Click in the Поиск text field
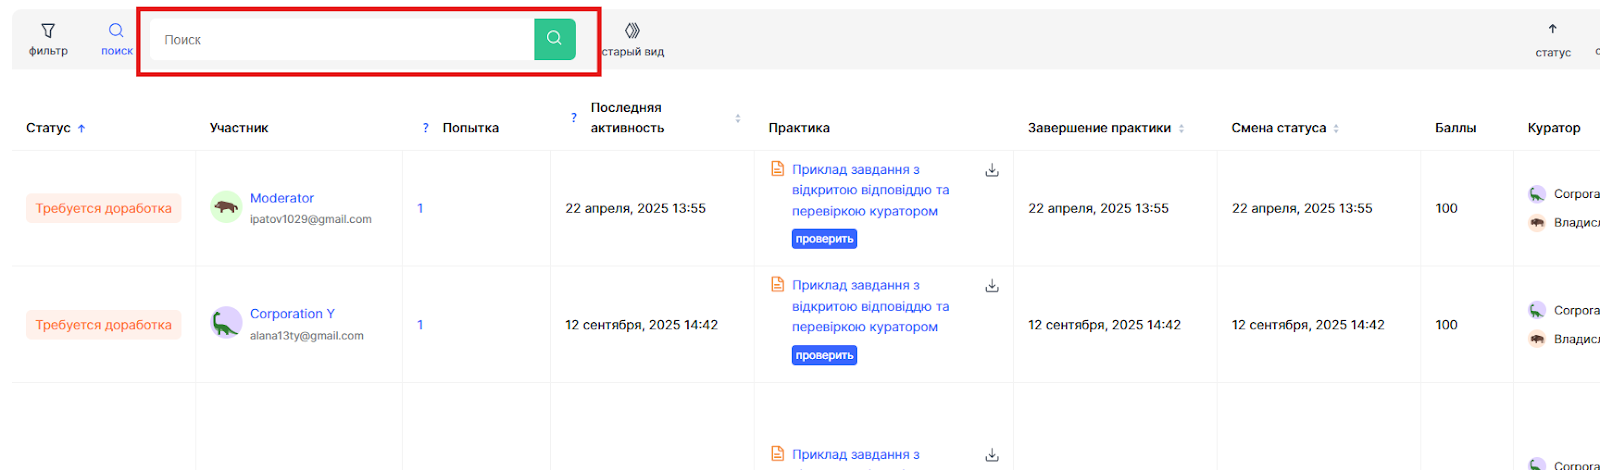The width and height of the screenshot is (1600, 470). (340, 40)
